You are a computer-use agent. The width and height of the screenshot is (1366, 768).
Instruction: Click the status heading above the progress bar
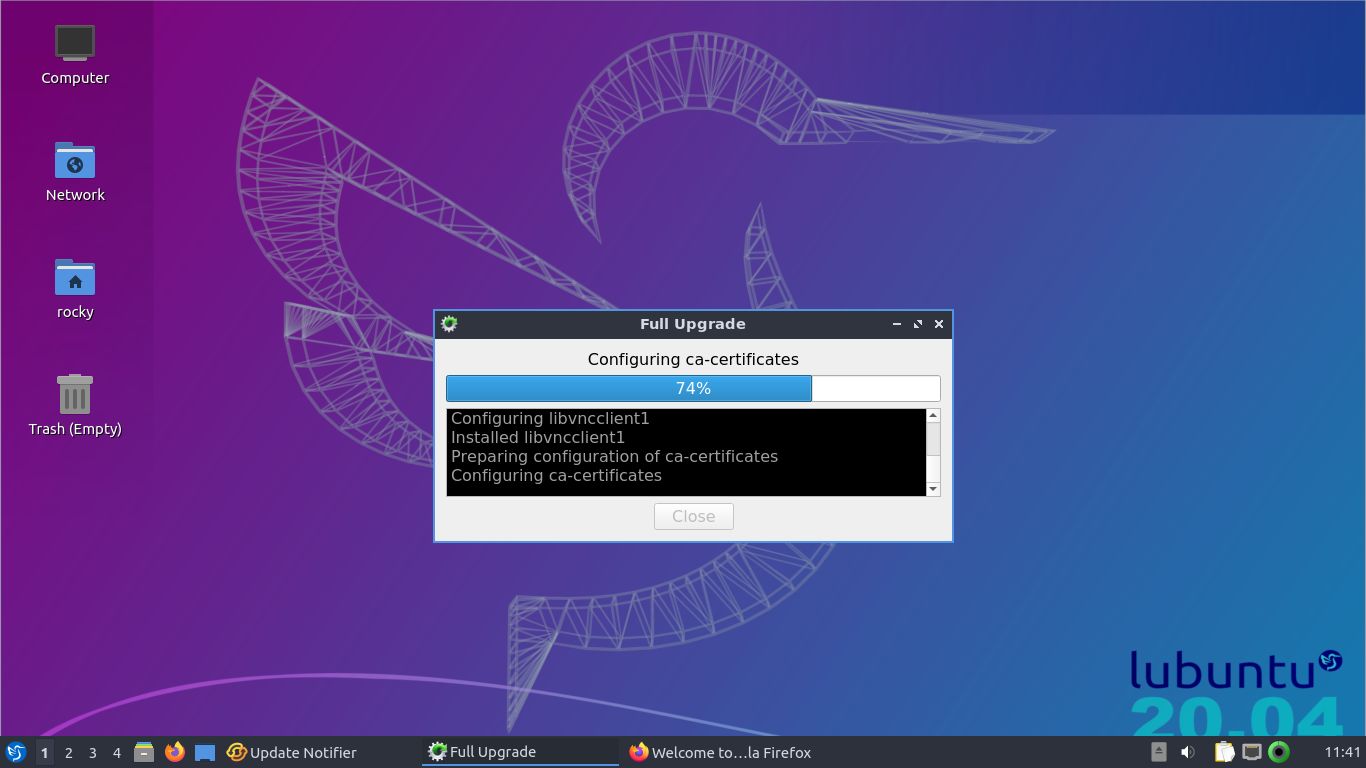[693, 359]
